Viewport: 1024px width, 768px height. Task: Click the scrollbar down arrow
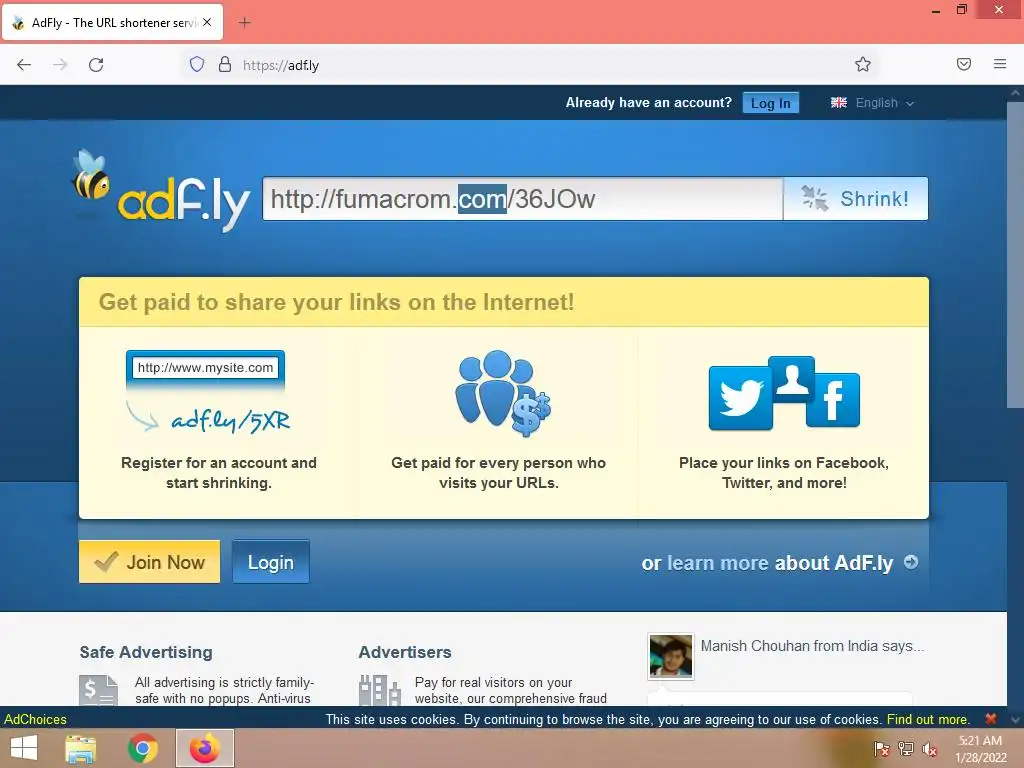tap(1016, 720)
